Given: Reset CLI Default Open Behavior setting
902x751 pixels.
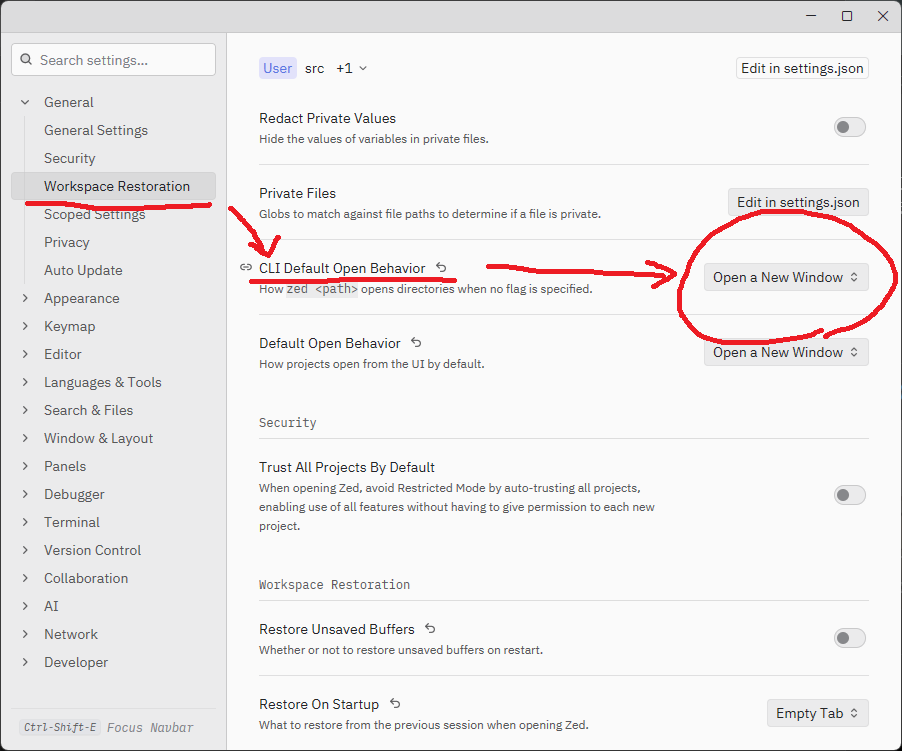Looking at the screenshot, I should tap(441, 267).
